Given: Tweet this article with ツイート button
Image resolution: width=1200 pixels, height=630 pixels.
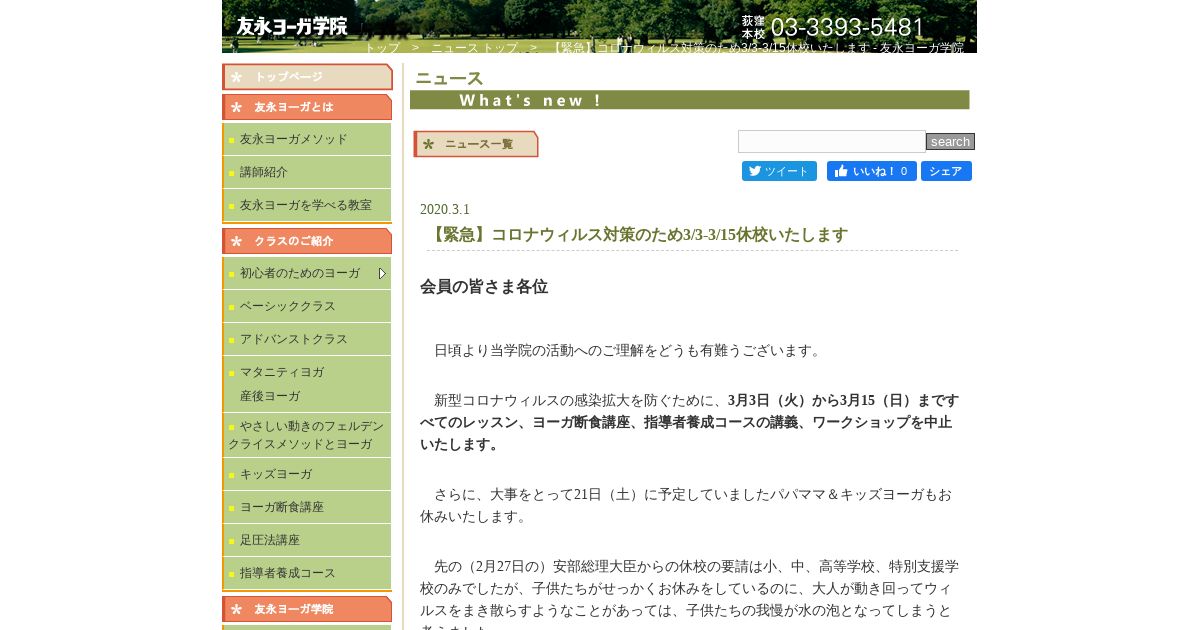Looking at the screenshot, I should [x=779, y=171].
